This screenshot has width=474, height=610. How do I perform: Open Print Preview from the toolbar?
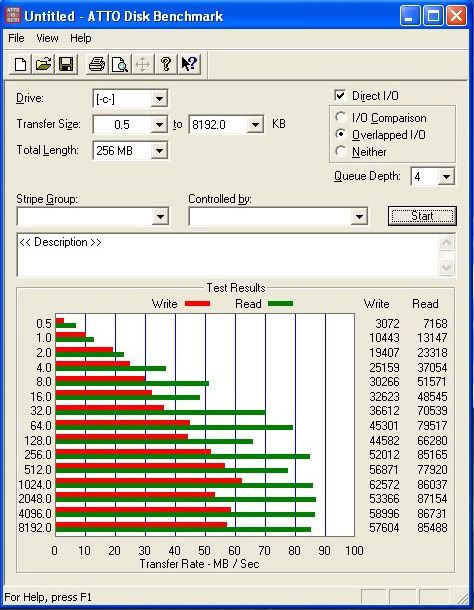119,64
